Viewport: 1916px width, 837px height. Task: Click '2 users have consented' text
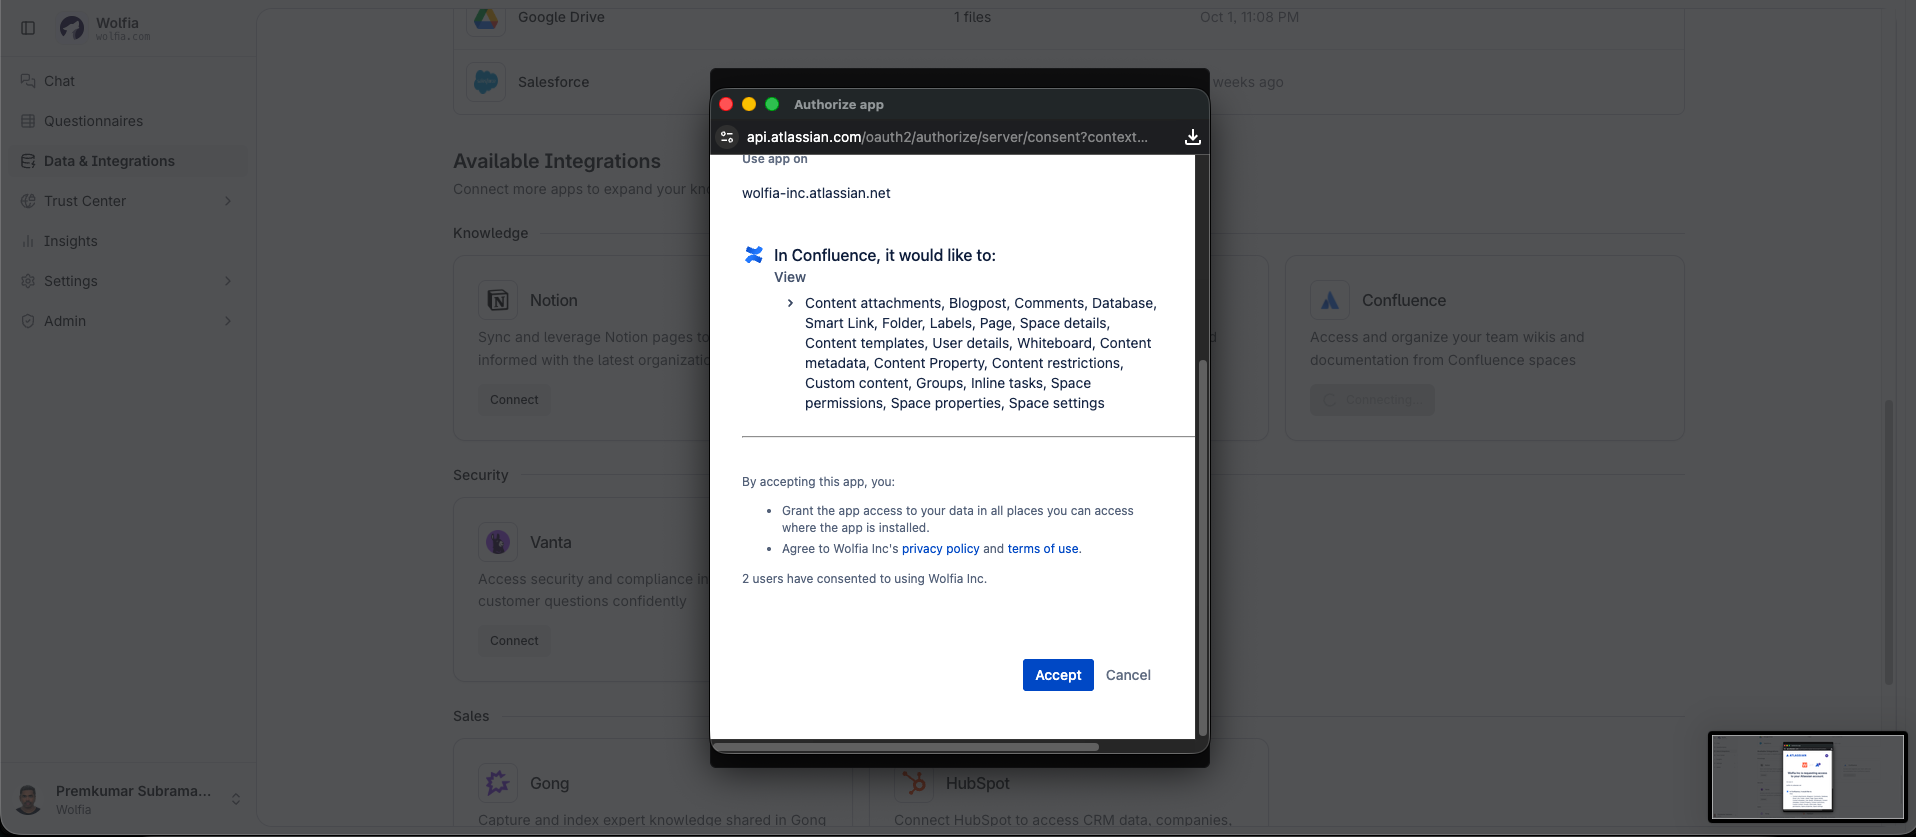point(864,579)
